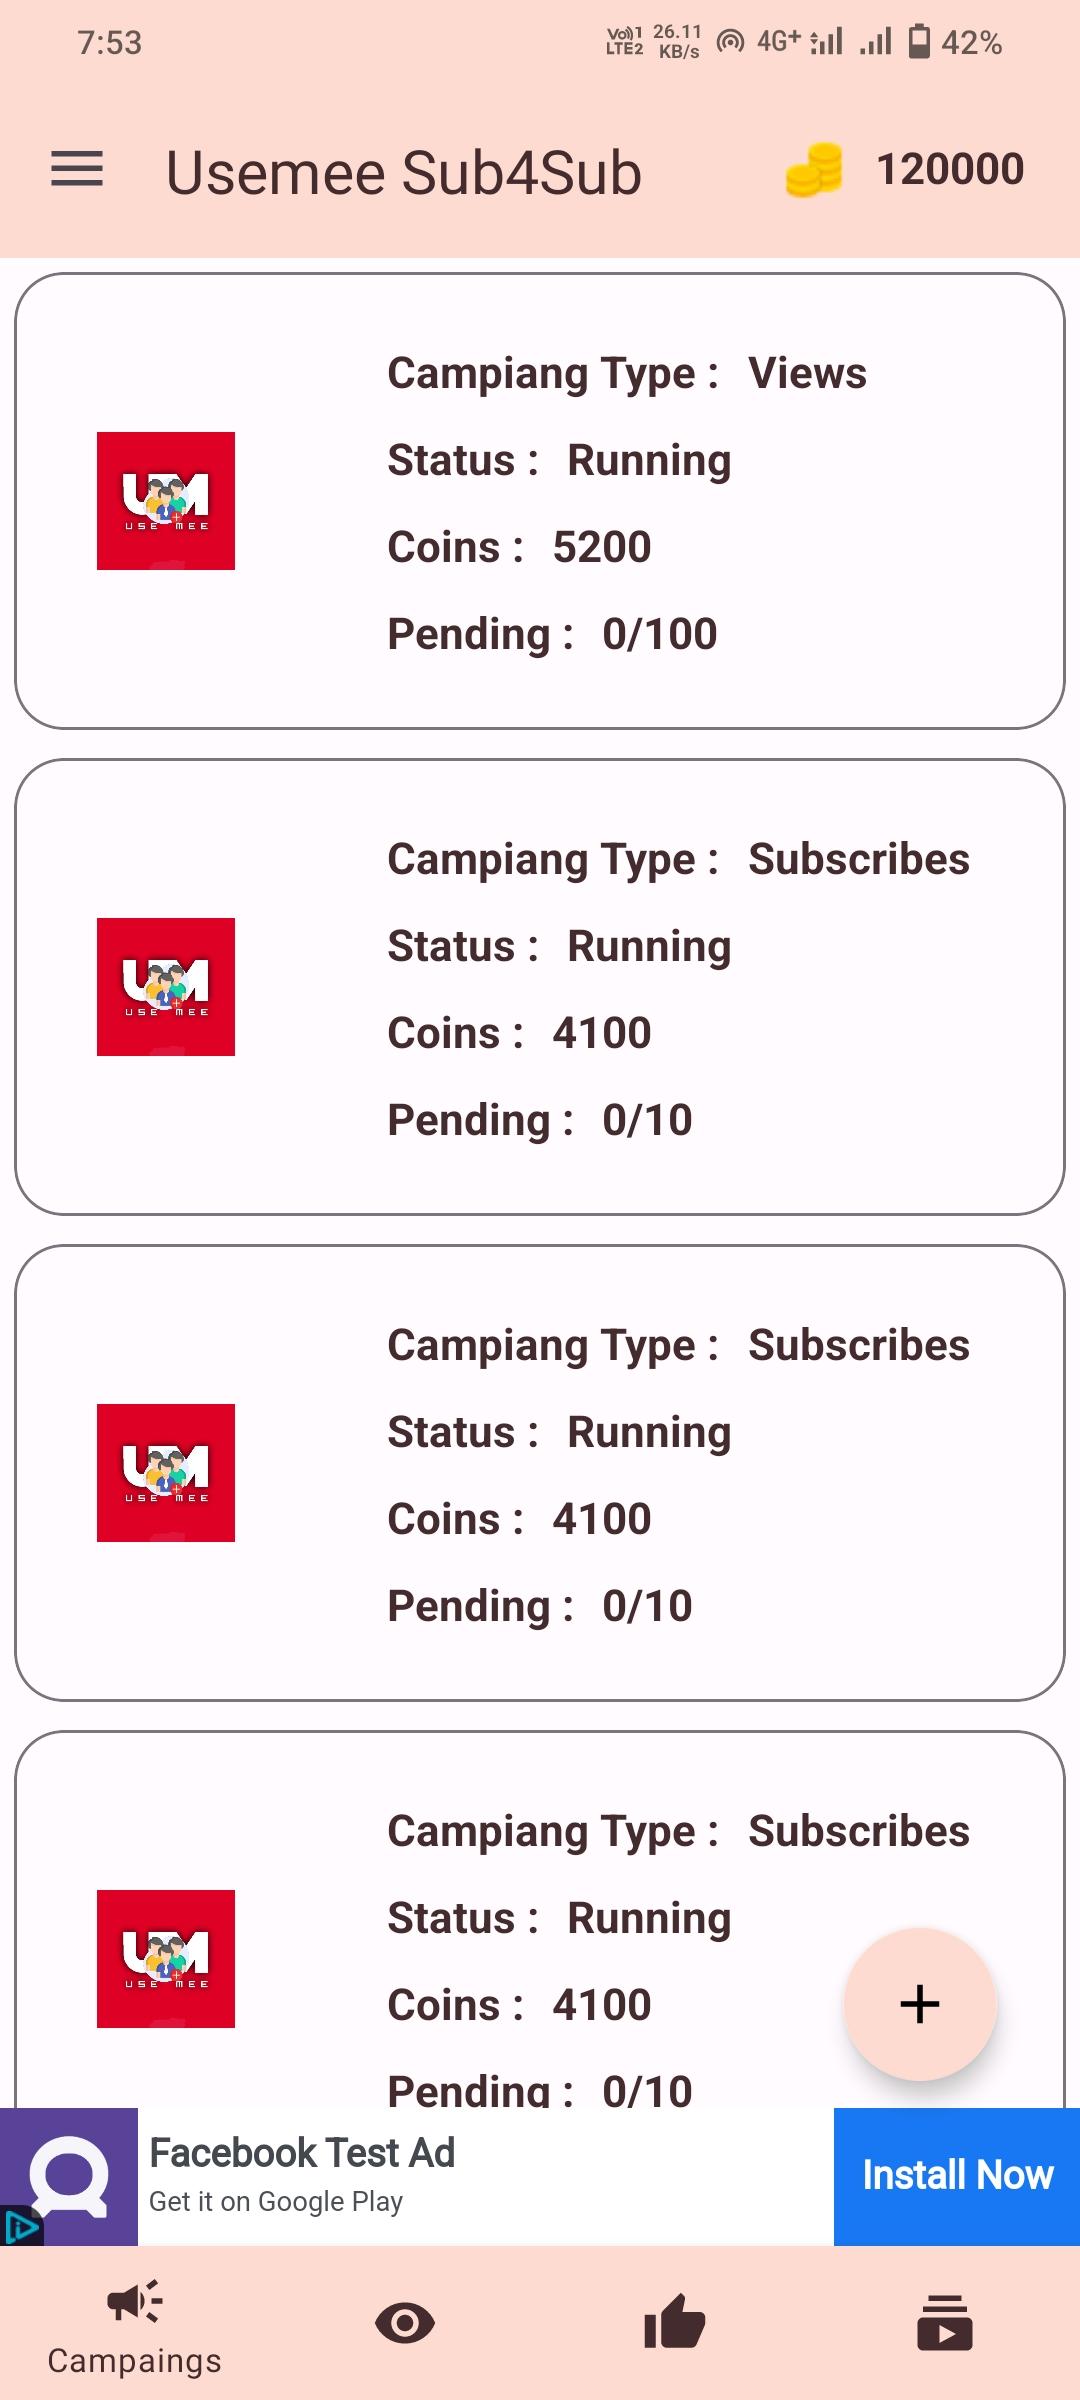
Task: Open the hamburger navigation menu
Action: (77, 169)
